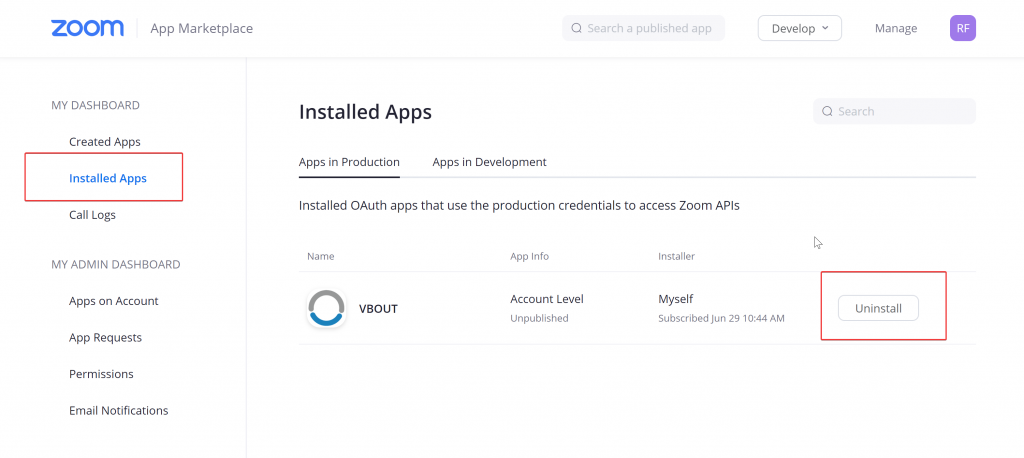Open the RF profile avatar
Image resolution: width=1024 pixels, height=458 pixels.
963,28
